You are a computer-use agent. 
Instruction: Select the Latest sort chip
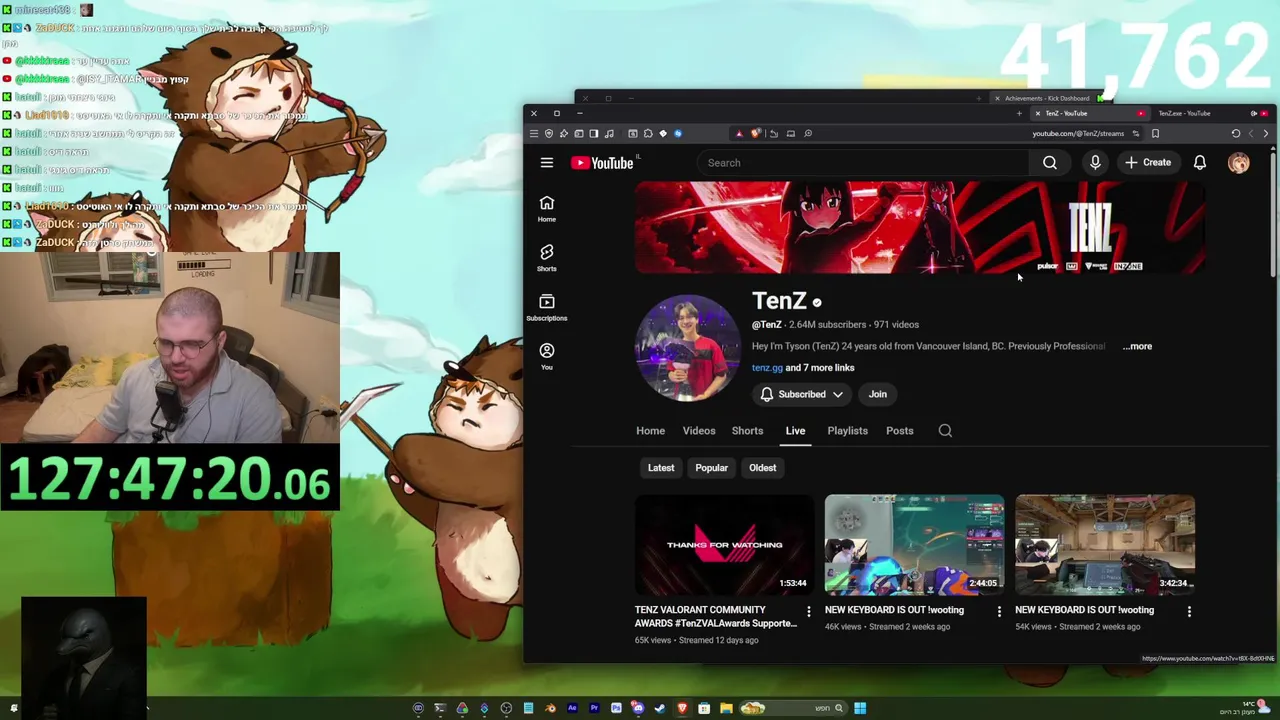661,467
